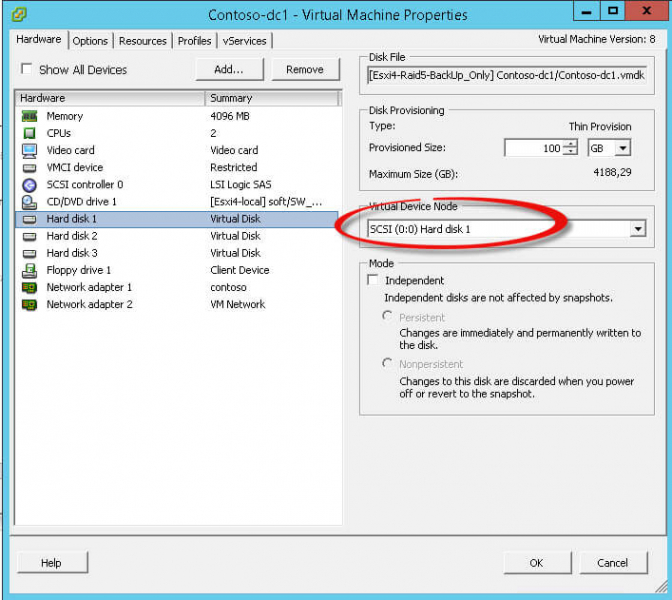Click the SCSI controller 0 icon

(x=29, y=185)
